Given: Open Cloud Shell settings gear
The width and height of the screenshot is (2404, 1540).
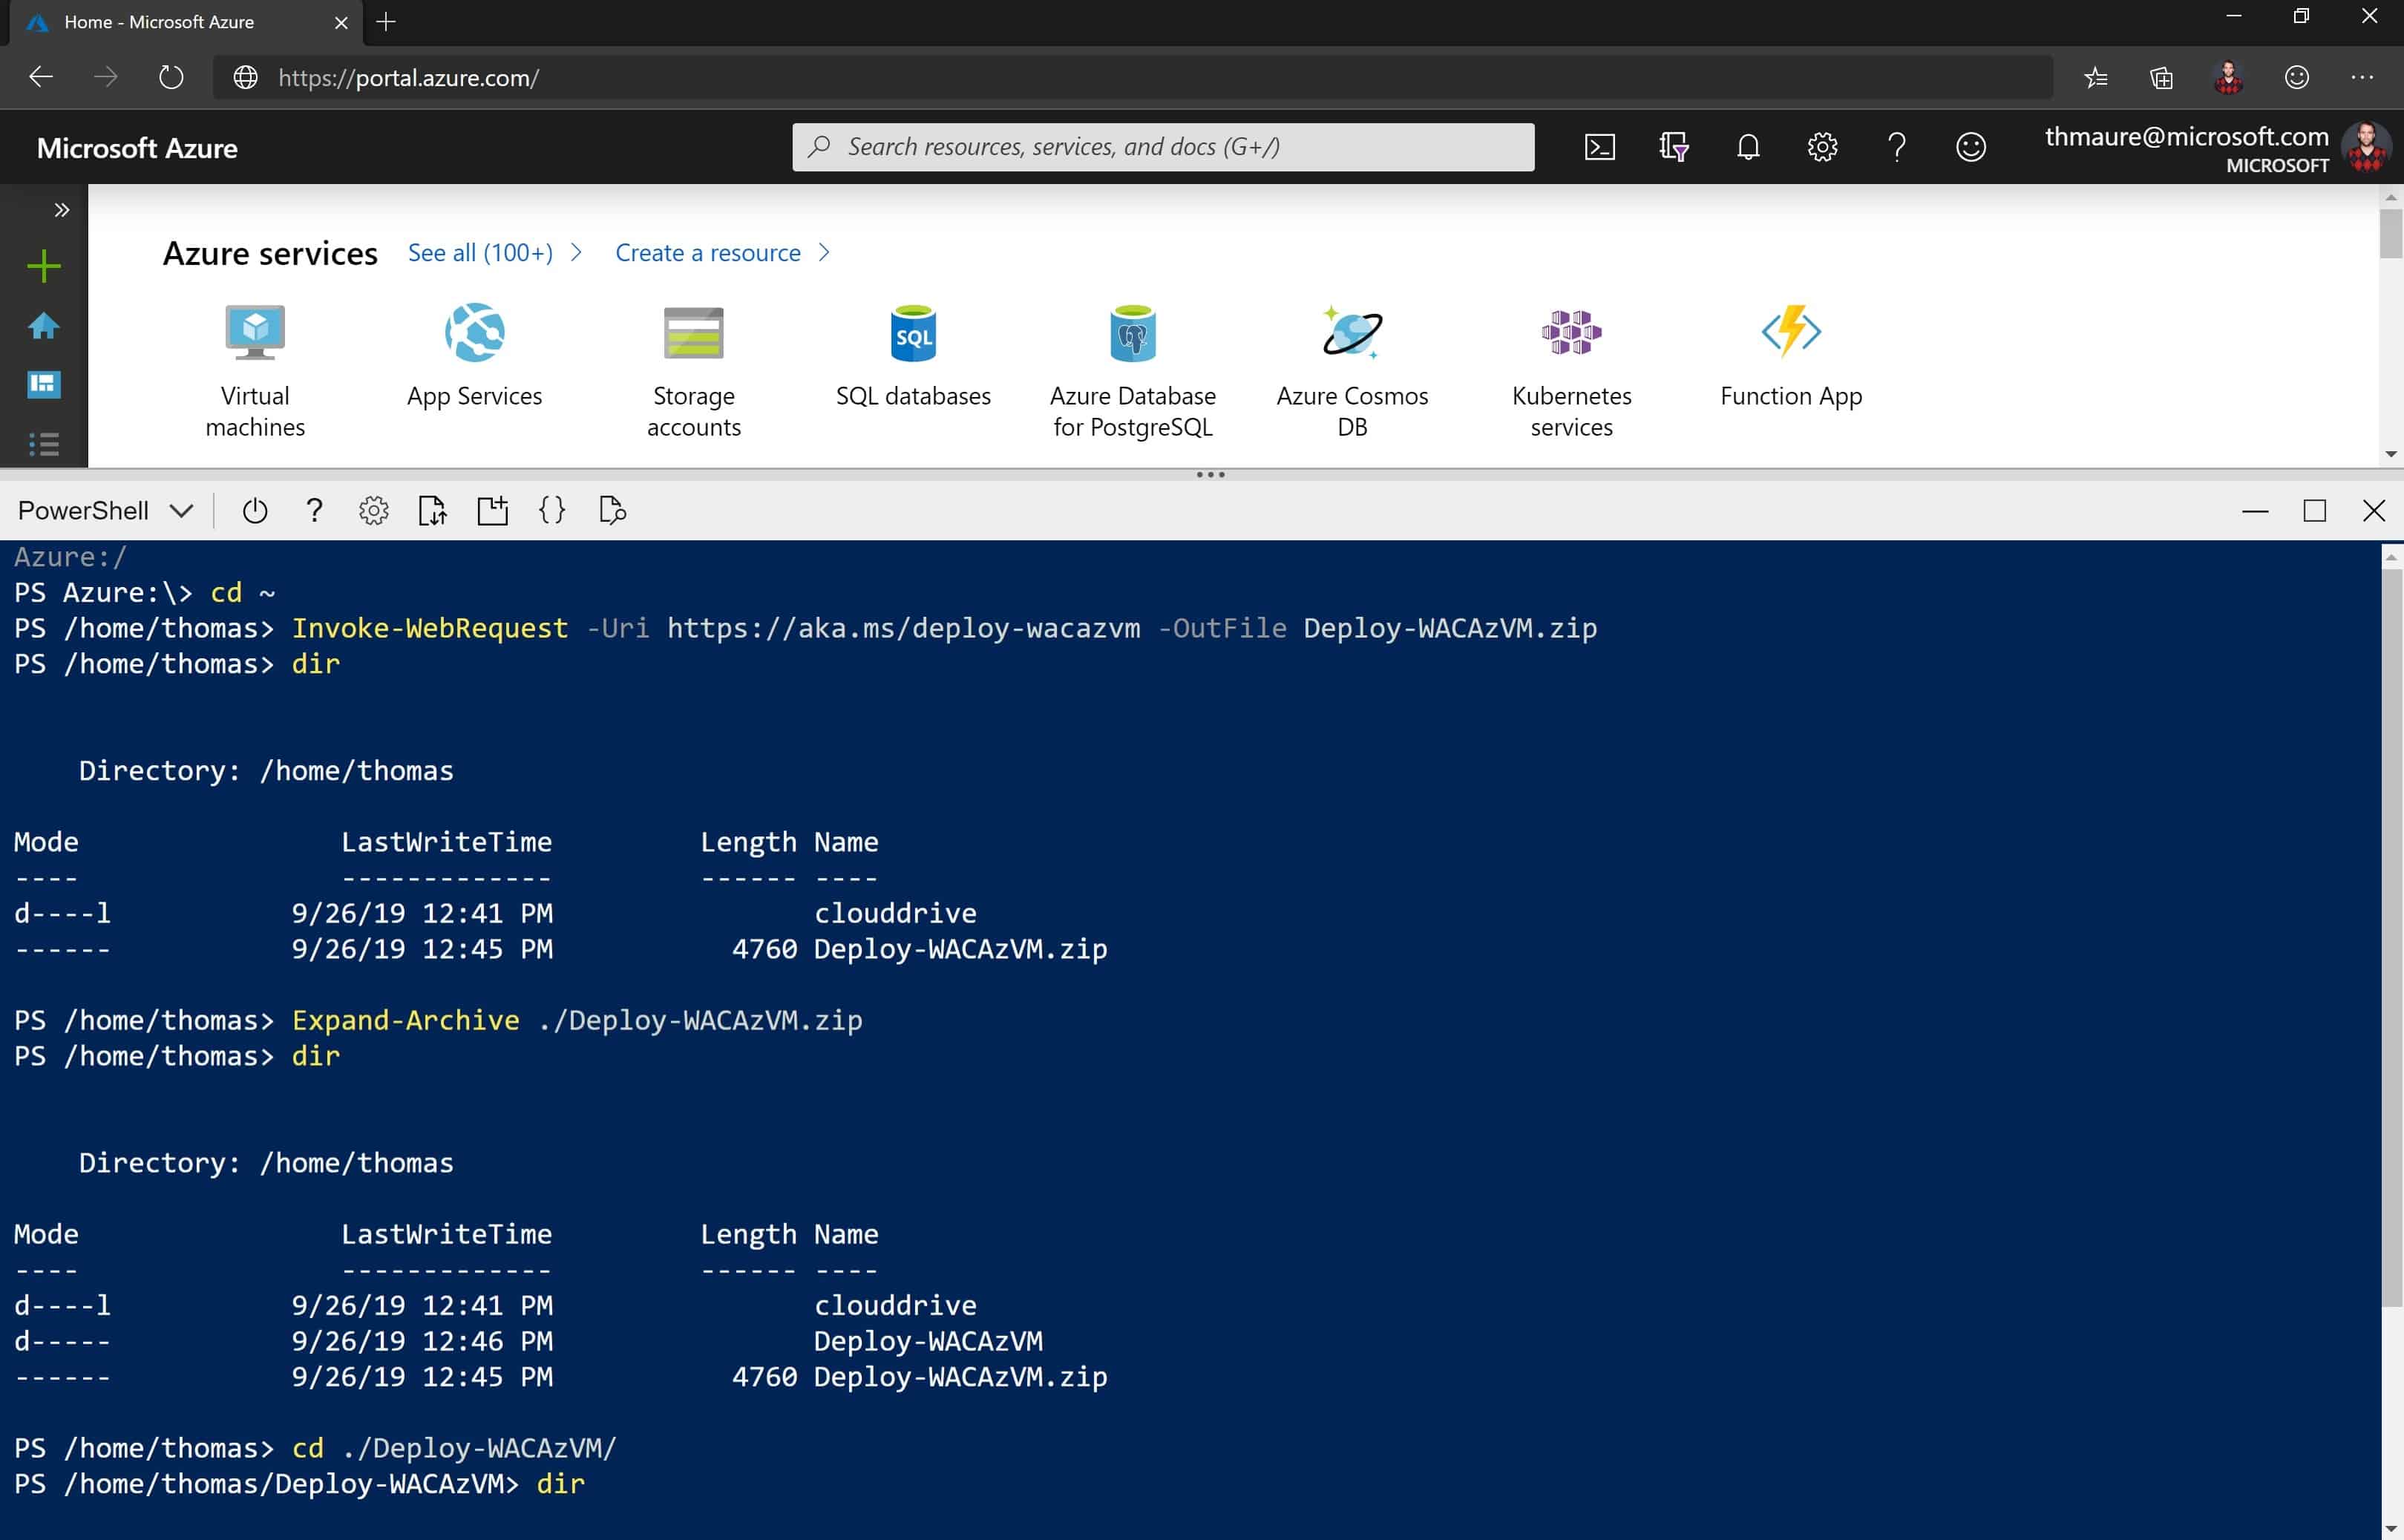Looking at the screenshot, I should click(373, 510).
